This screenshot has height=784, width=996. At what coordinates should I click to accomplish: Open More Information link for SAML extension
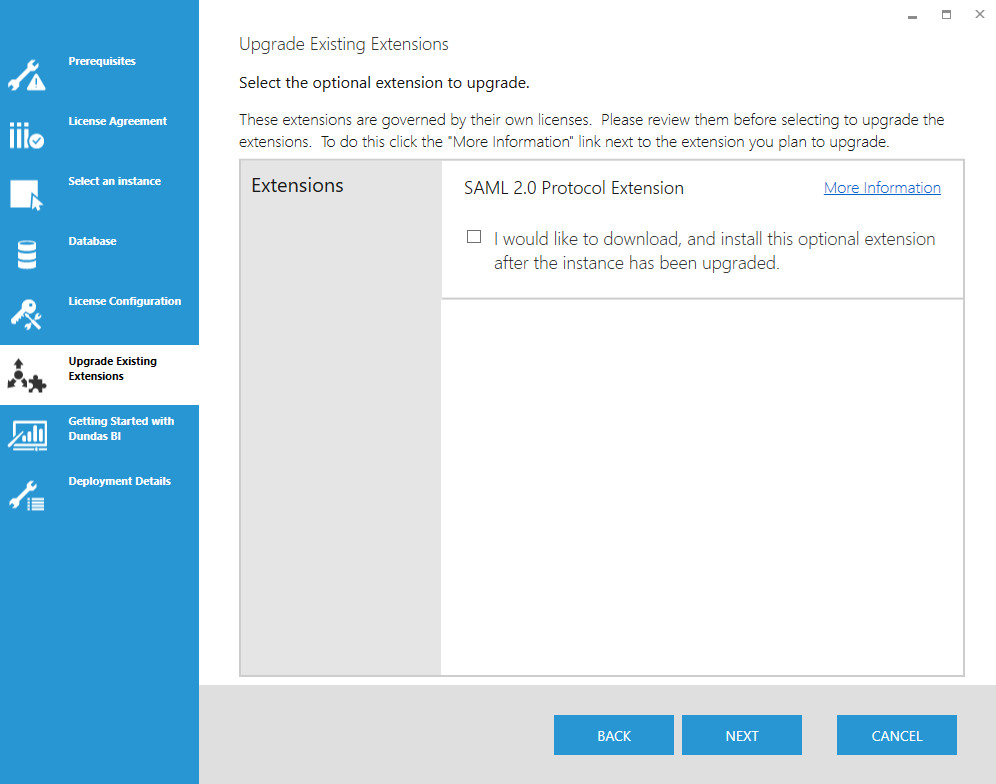pos(882,187)
